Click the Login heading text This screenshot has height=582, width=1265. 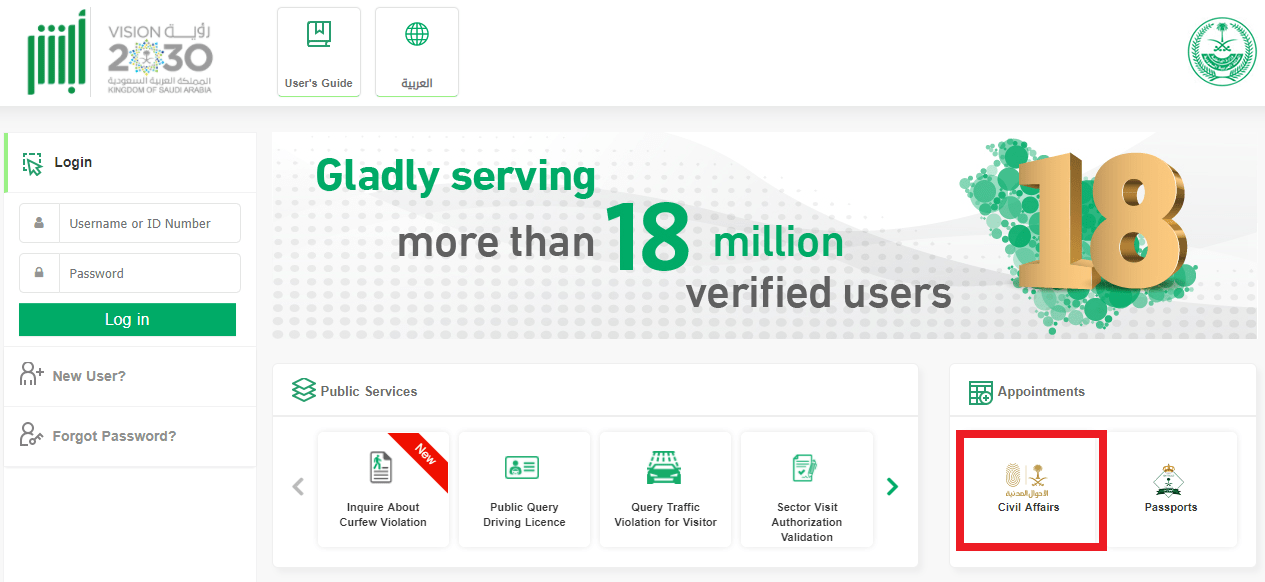coord(73,162)
